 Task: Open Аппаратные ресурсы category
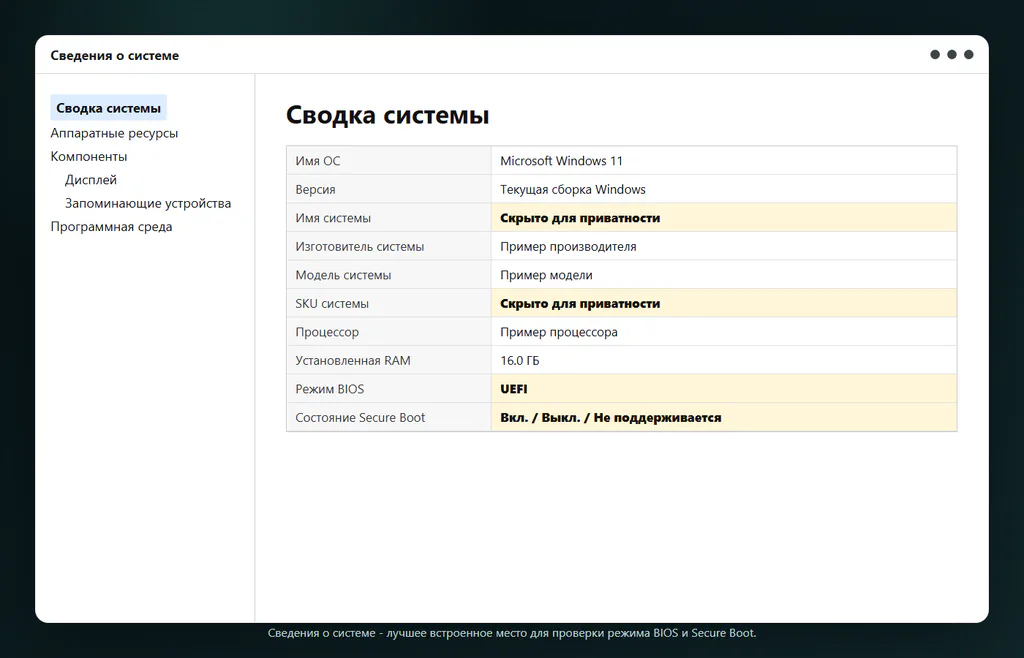tap(114, 133)
